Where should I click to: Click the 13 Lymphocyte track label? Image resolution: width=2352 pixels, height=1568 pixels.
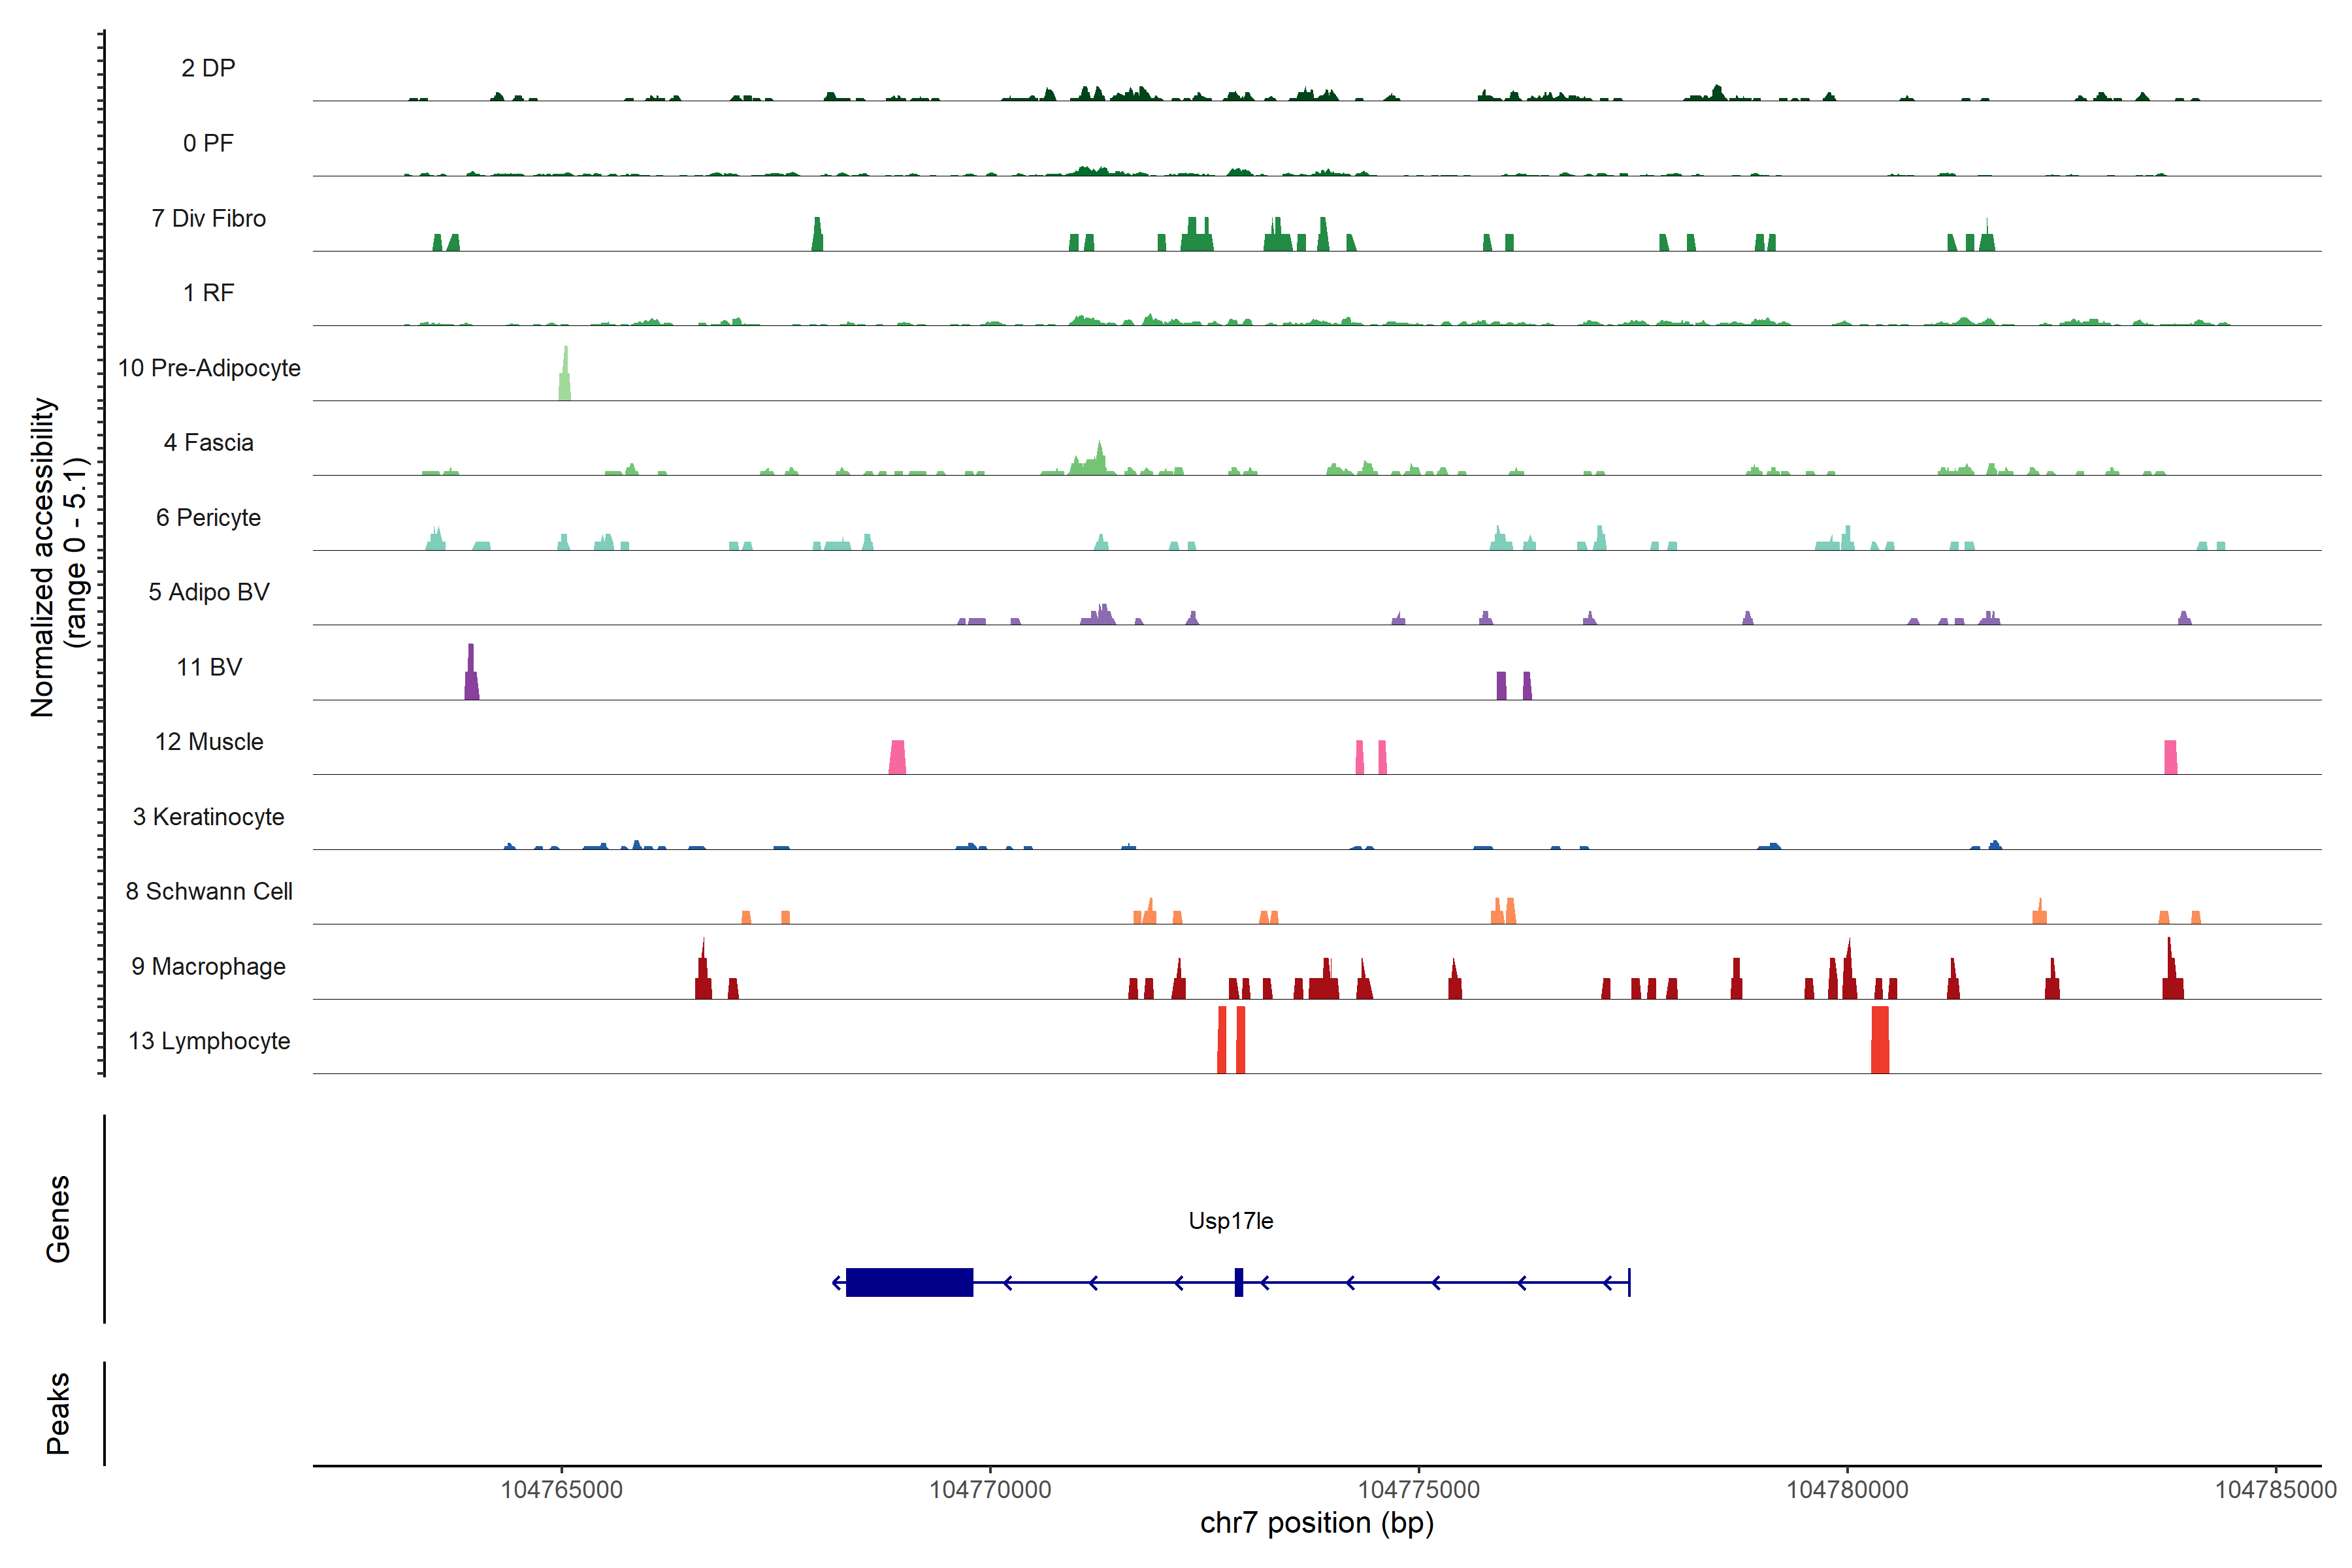[209, 1041]
